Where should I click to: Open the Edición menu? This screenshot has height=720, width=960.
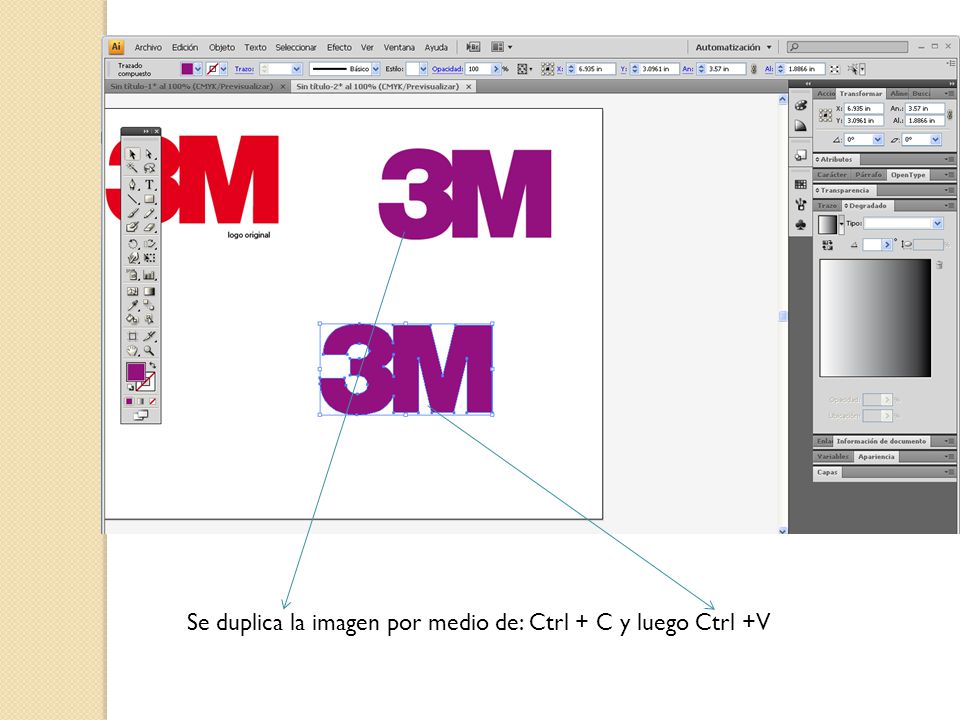pyautogui.click(x=185, y=47)
